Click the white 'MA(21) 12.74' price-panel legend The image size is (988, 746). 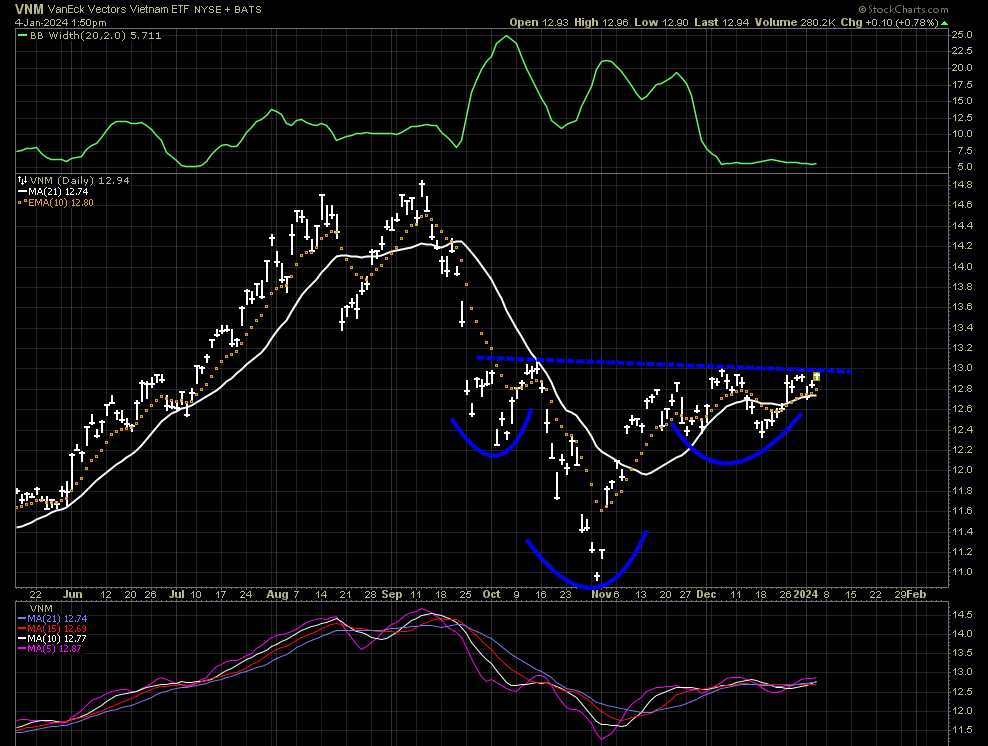(58, 192)
